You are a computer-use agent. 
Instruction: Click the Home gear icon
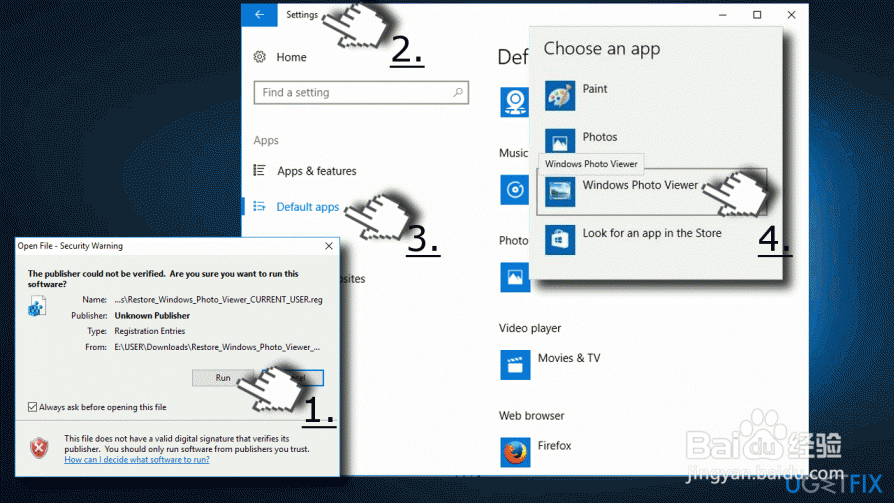[x=260, y=56]
